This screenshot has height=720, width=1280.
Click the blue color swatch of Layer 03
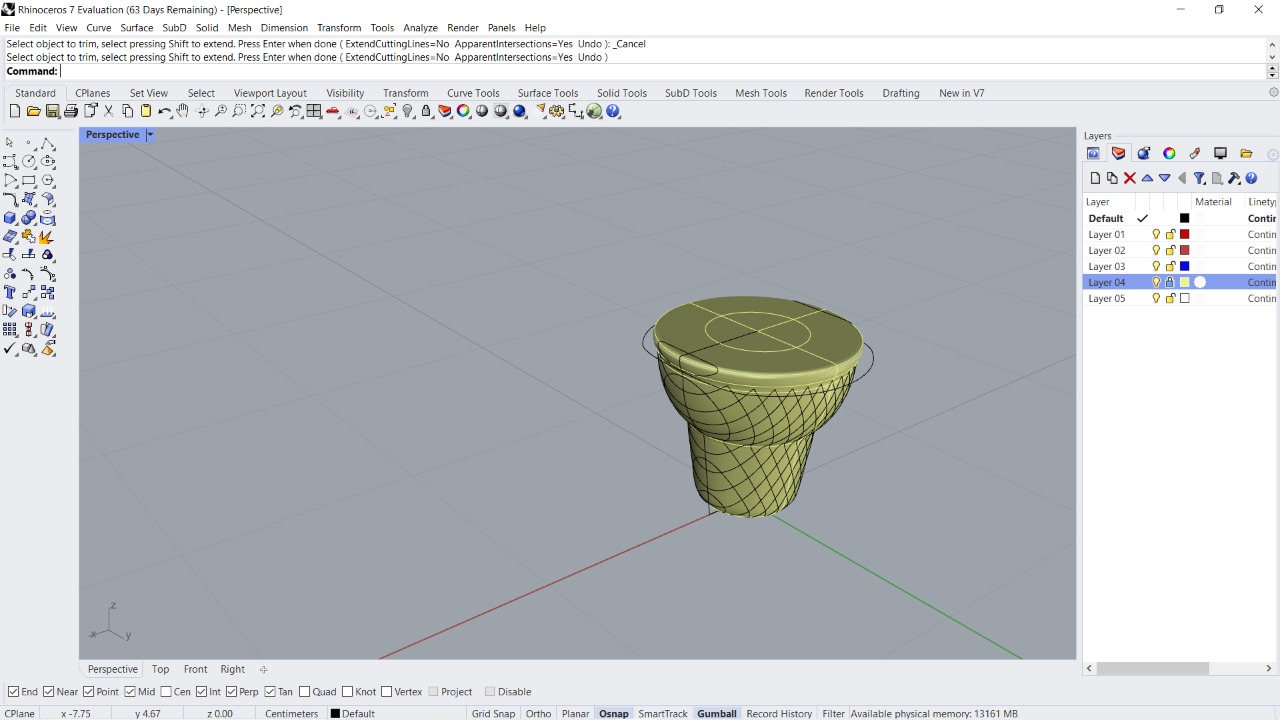tap(1185, 266)
